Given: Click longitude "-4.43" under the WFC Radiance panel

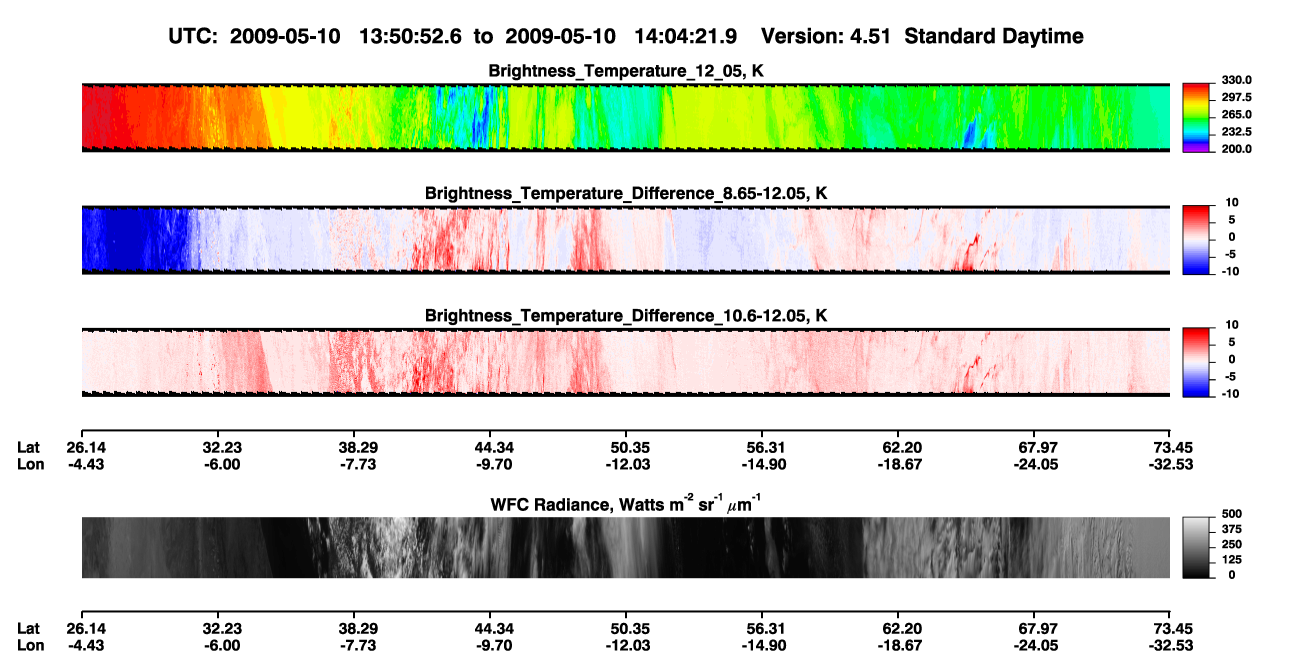Looking at the screenshot, I should [x=87, y=645].
